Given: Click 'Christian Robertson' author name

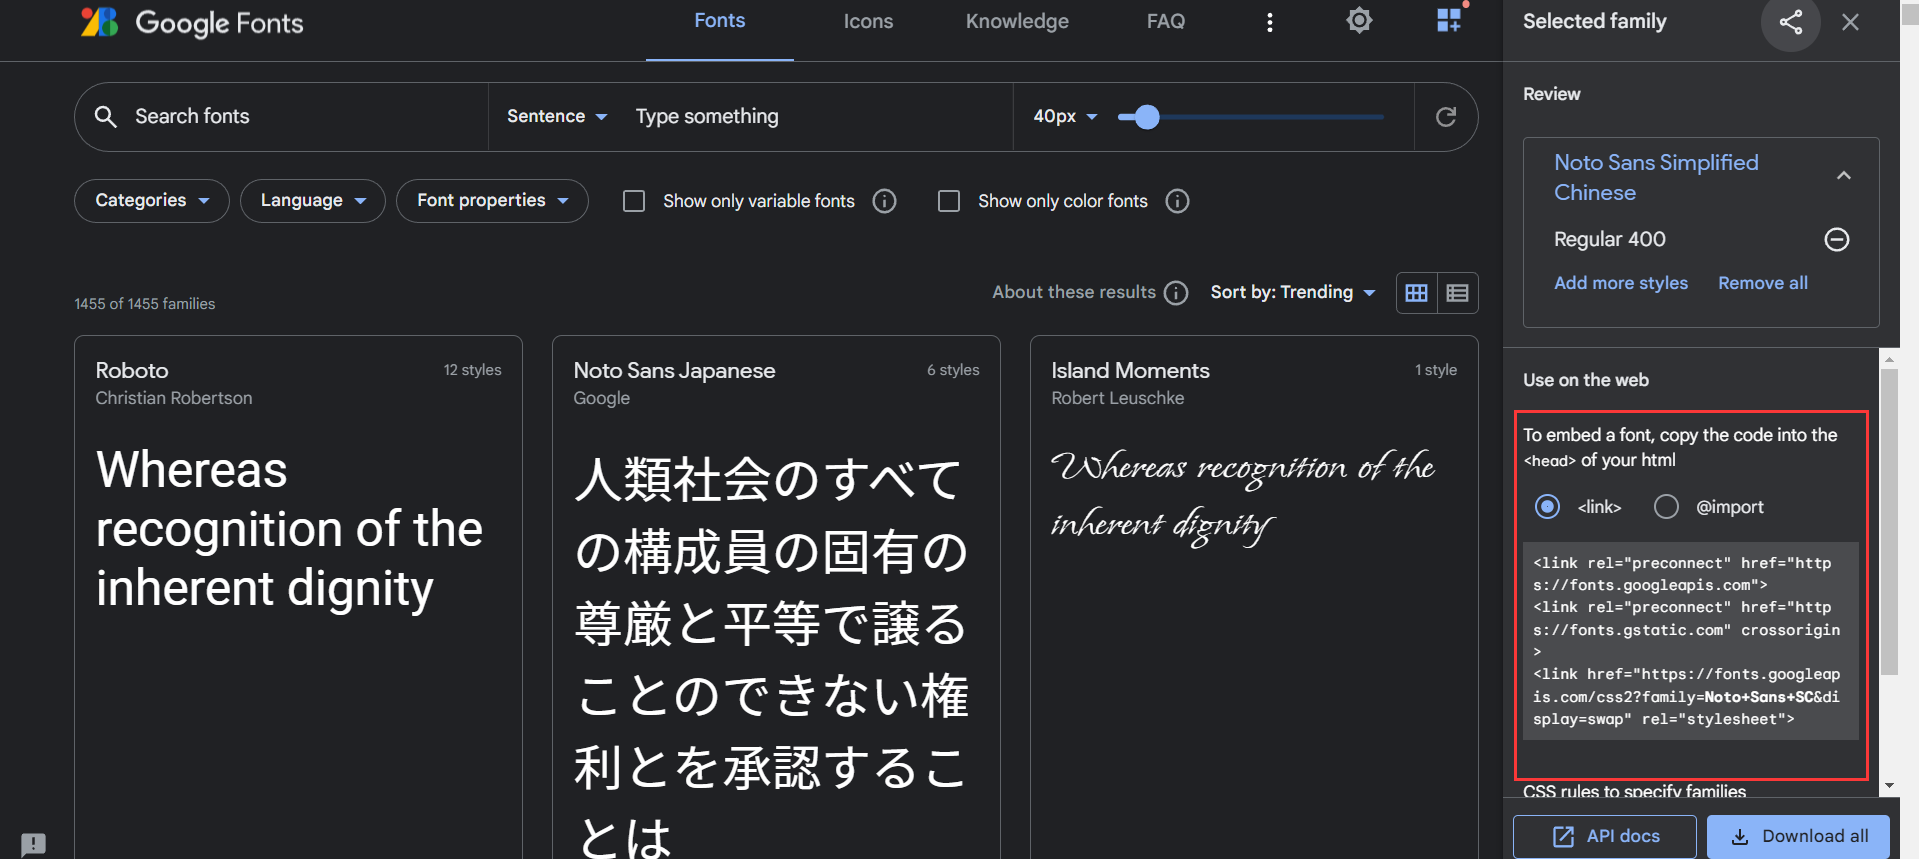Looking at the screenshot, I should tap(174, 398).
